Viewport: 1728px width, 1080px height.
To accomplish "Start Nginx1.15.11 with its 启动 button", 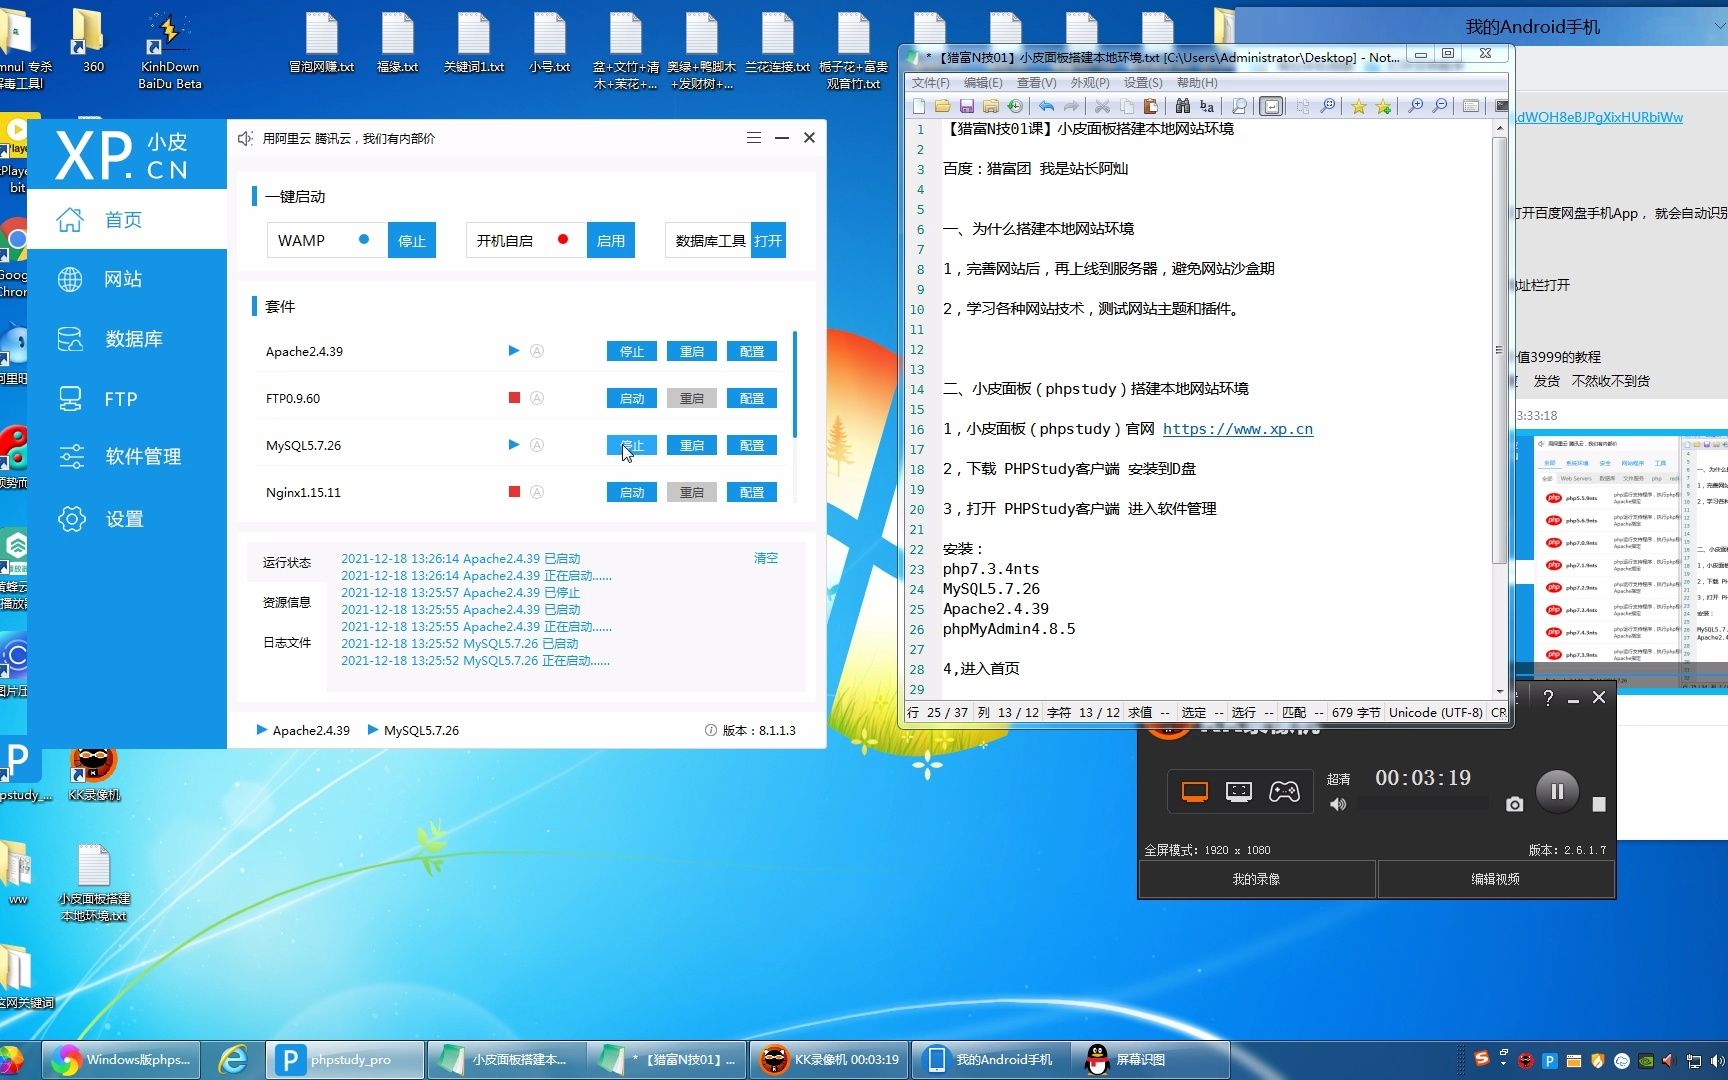I will click(632, 492).
